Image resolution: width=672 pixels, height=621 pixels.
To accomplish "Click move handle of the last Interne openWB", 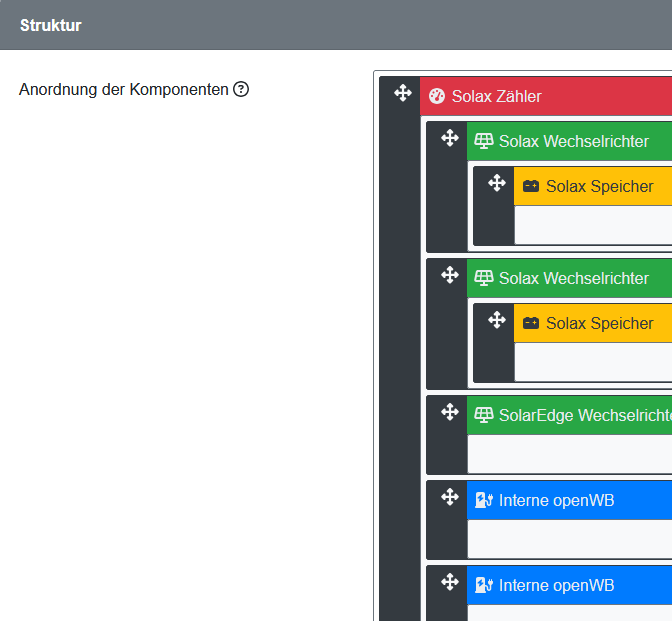I will 450,582.
